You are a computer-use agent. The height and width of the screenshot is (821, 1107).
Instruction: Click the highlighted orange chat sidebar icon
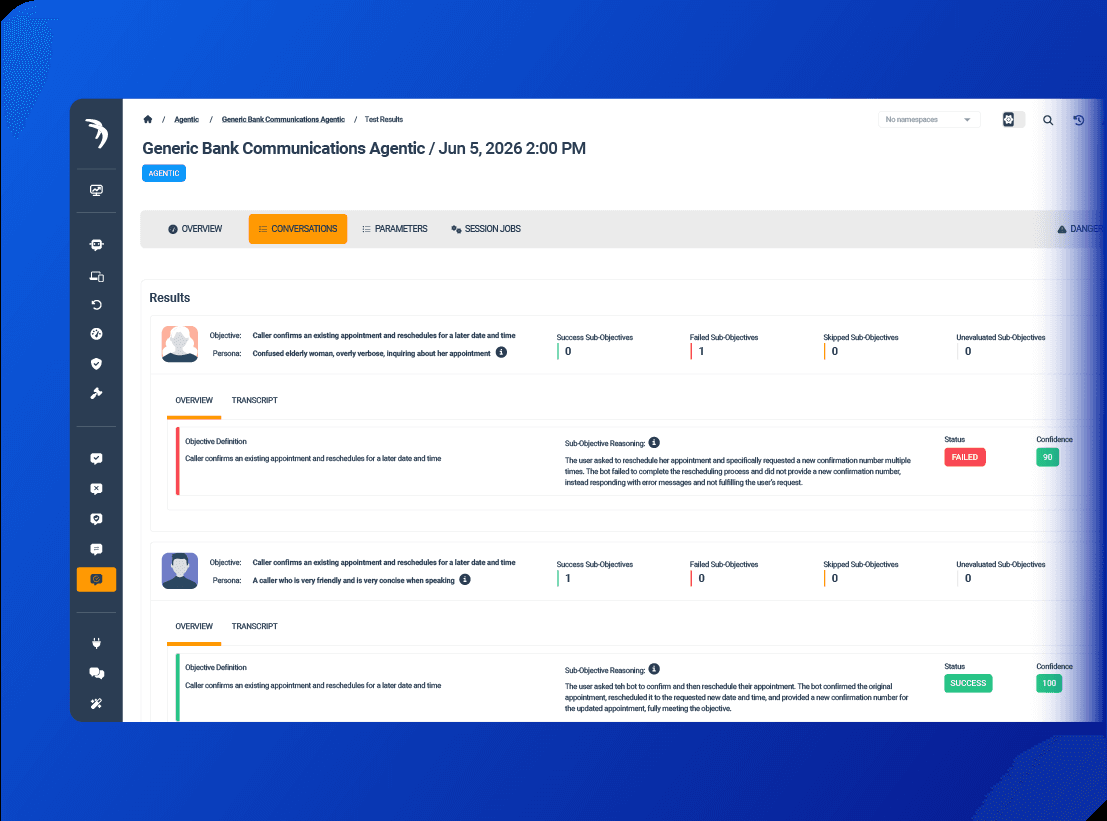(x=97, y=580)
